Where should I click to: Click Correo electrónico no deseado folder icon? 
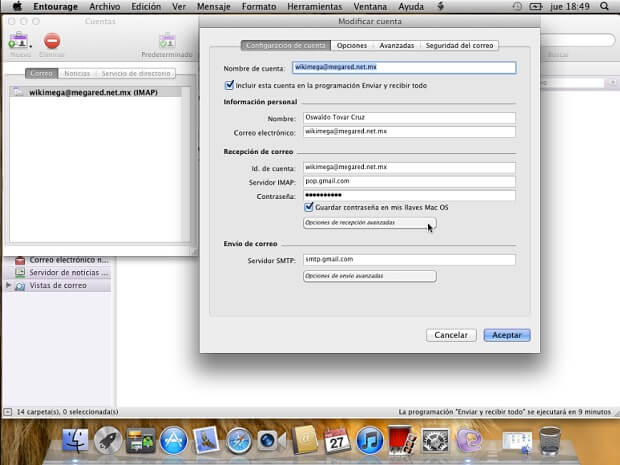tap(20, 260)
